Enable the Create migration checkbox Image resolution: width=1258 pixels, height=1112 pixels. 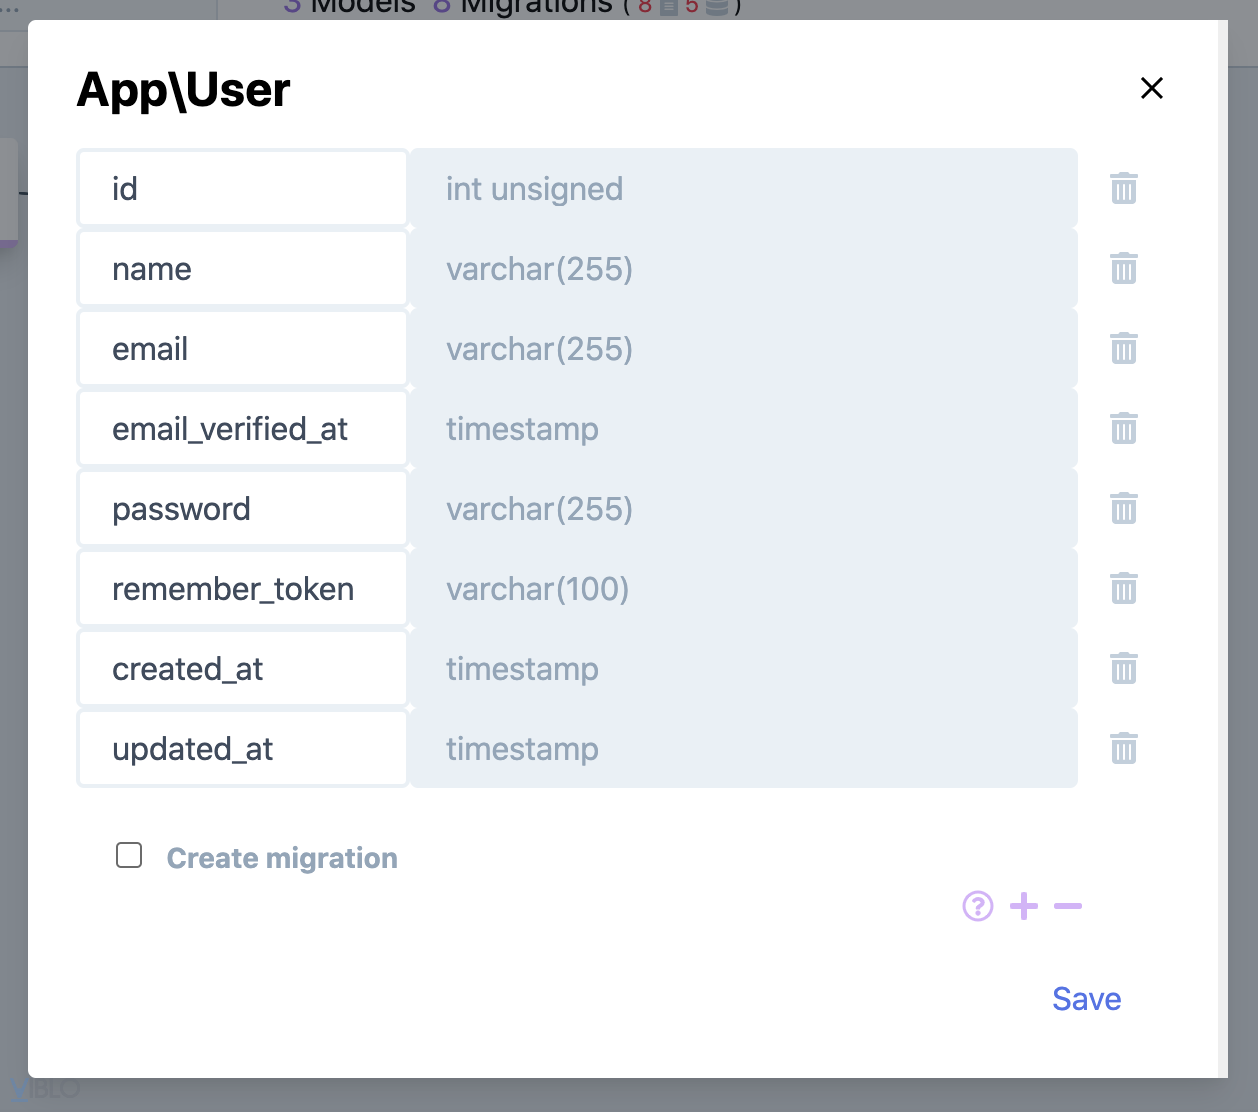(x=129, y=855)
